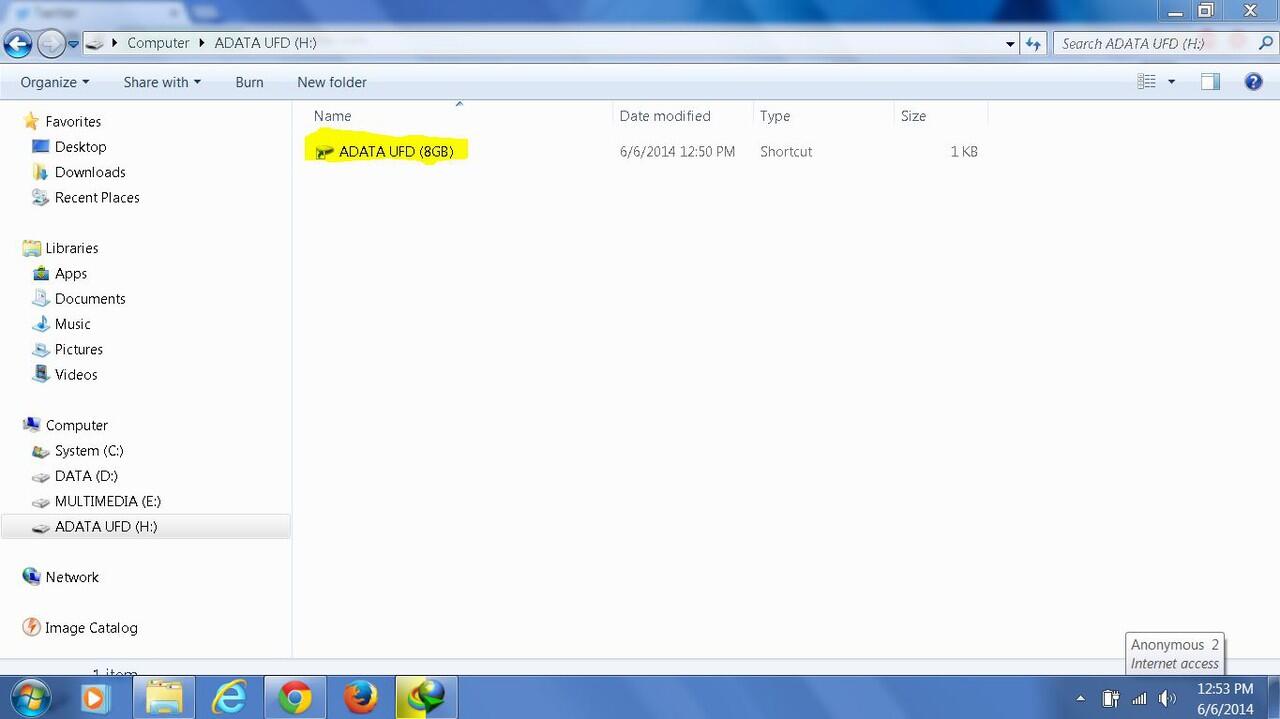Select Libraries in navigation pane
This screenshot has width=1280, height=719.
[72, 248]
